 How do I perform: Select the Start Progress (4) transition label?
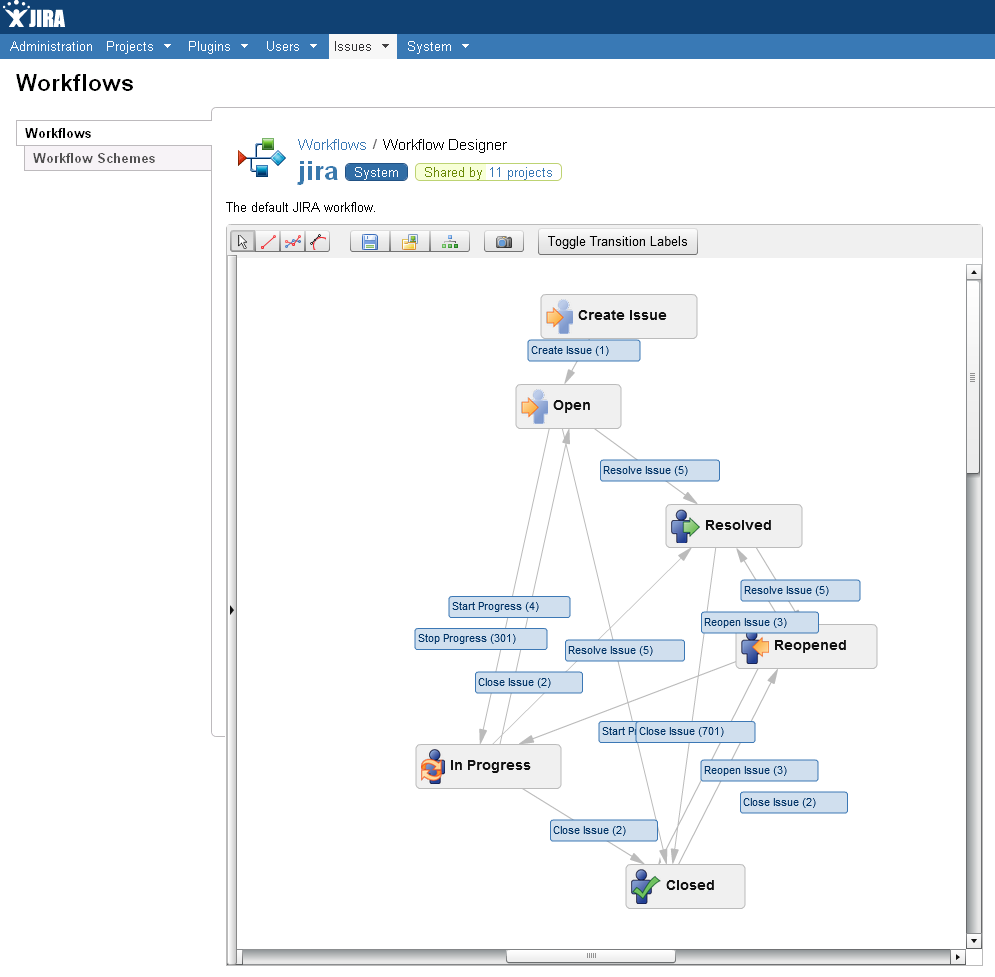(509, 607)
